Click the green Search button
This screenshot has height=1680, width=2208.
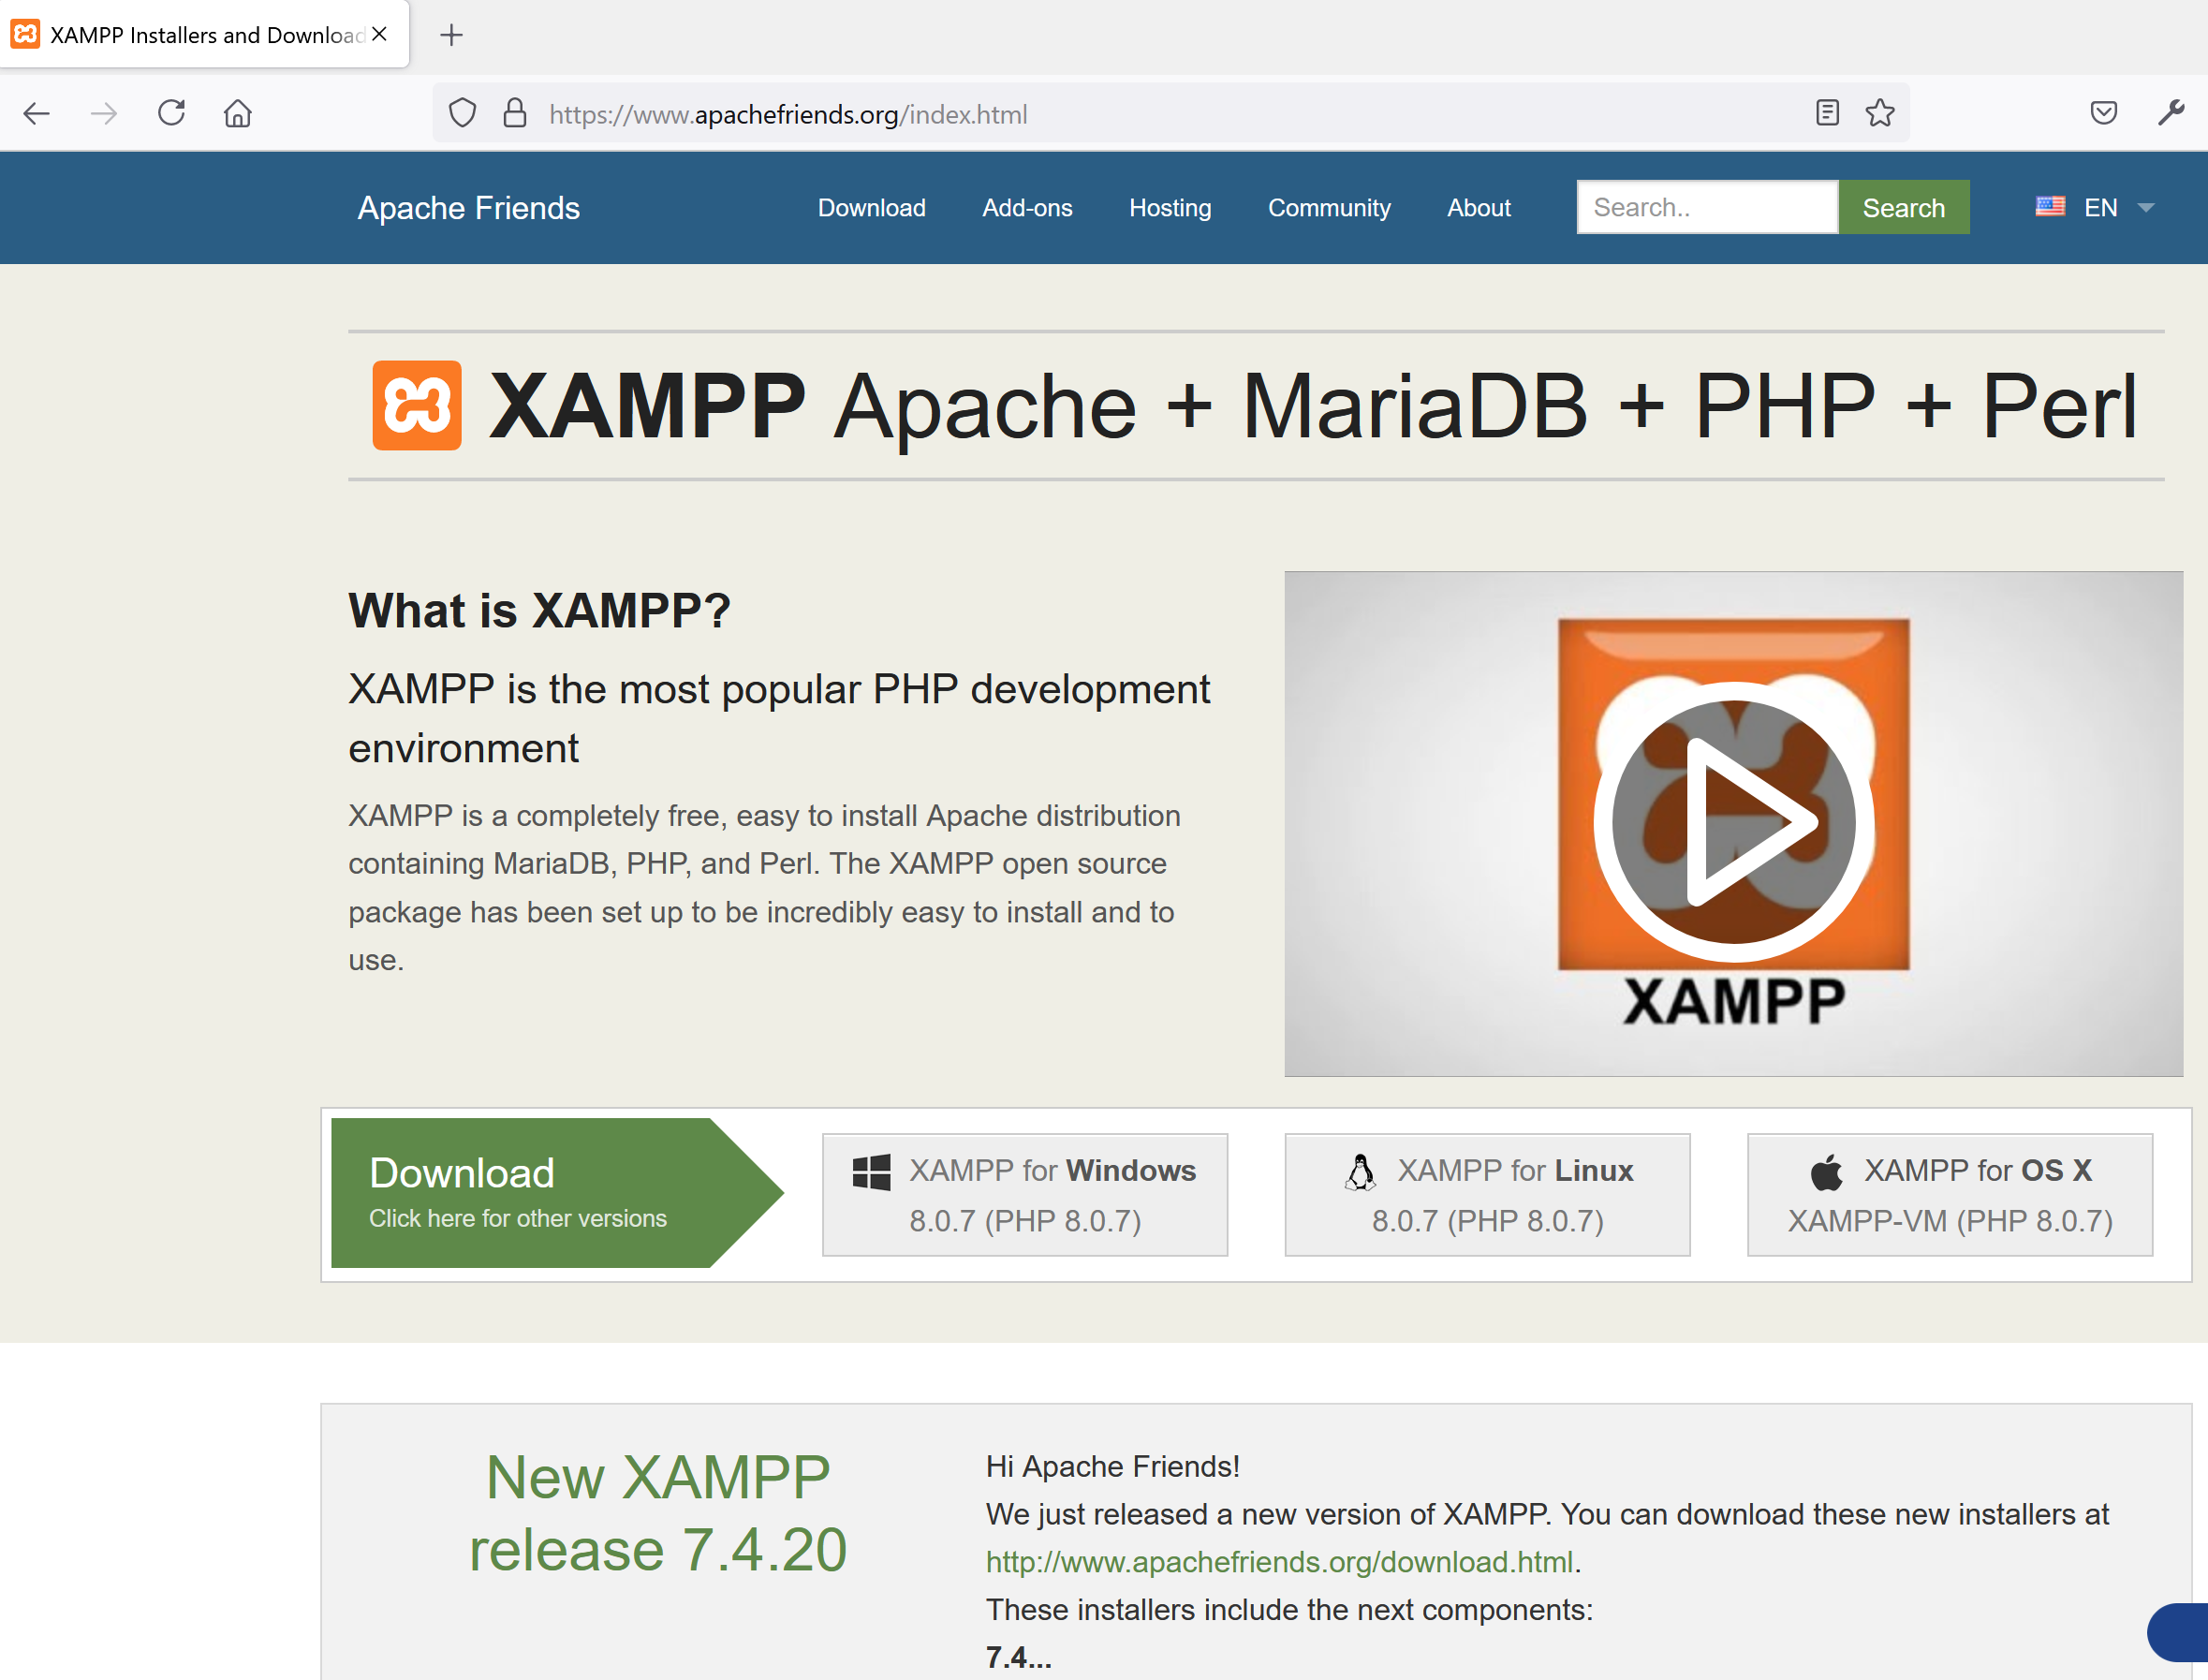pos(1903,207)
